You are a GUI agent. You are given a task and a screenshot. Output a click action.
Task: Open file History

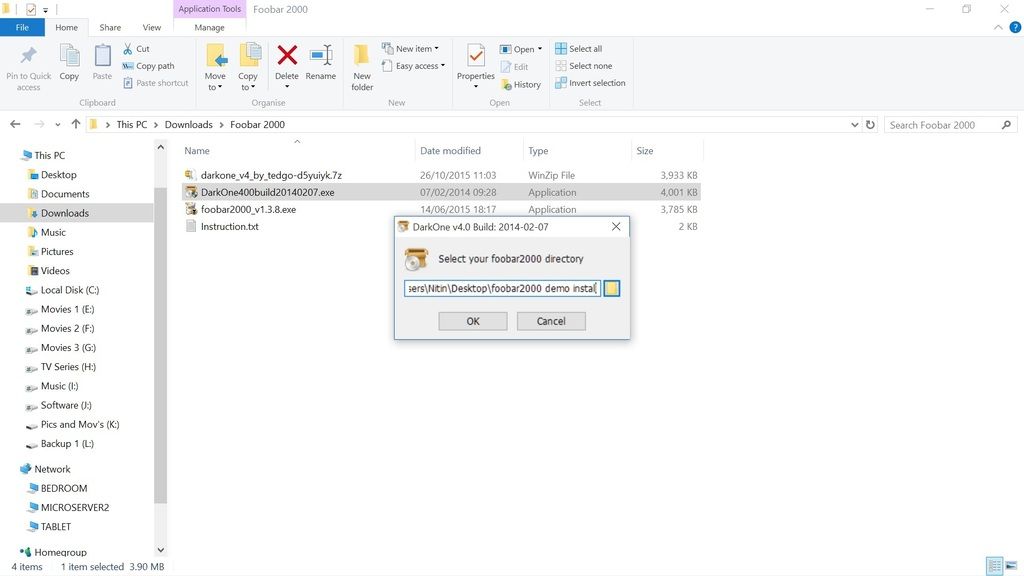[x=520, y=84]
